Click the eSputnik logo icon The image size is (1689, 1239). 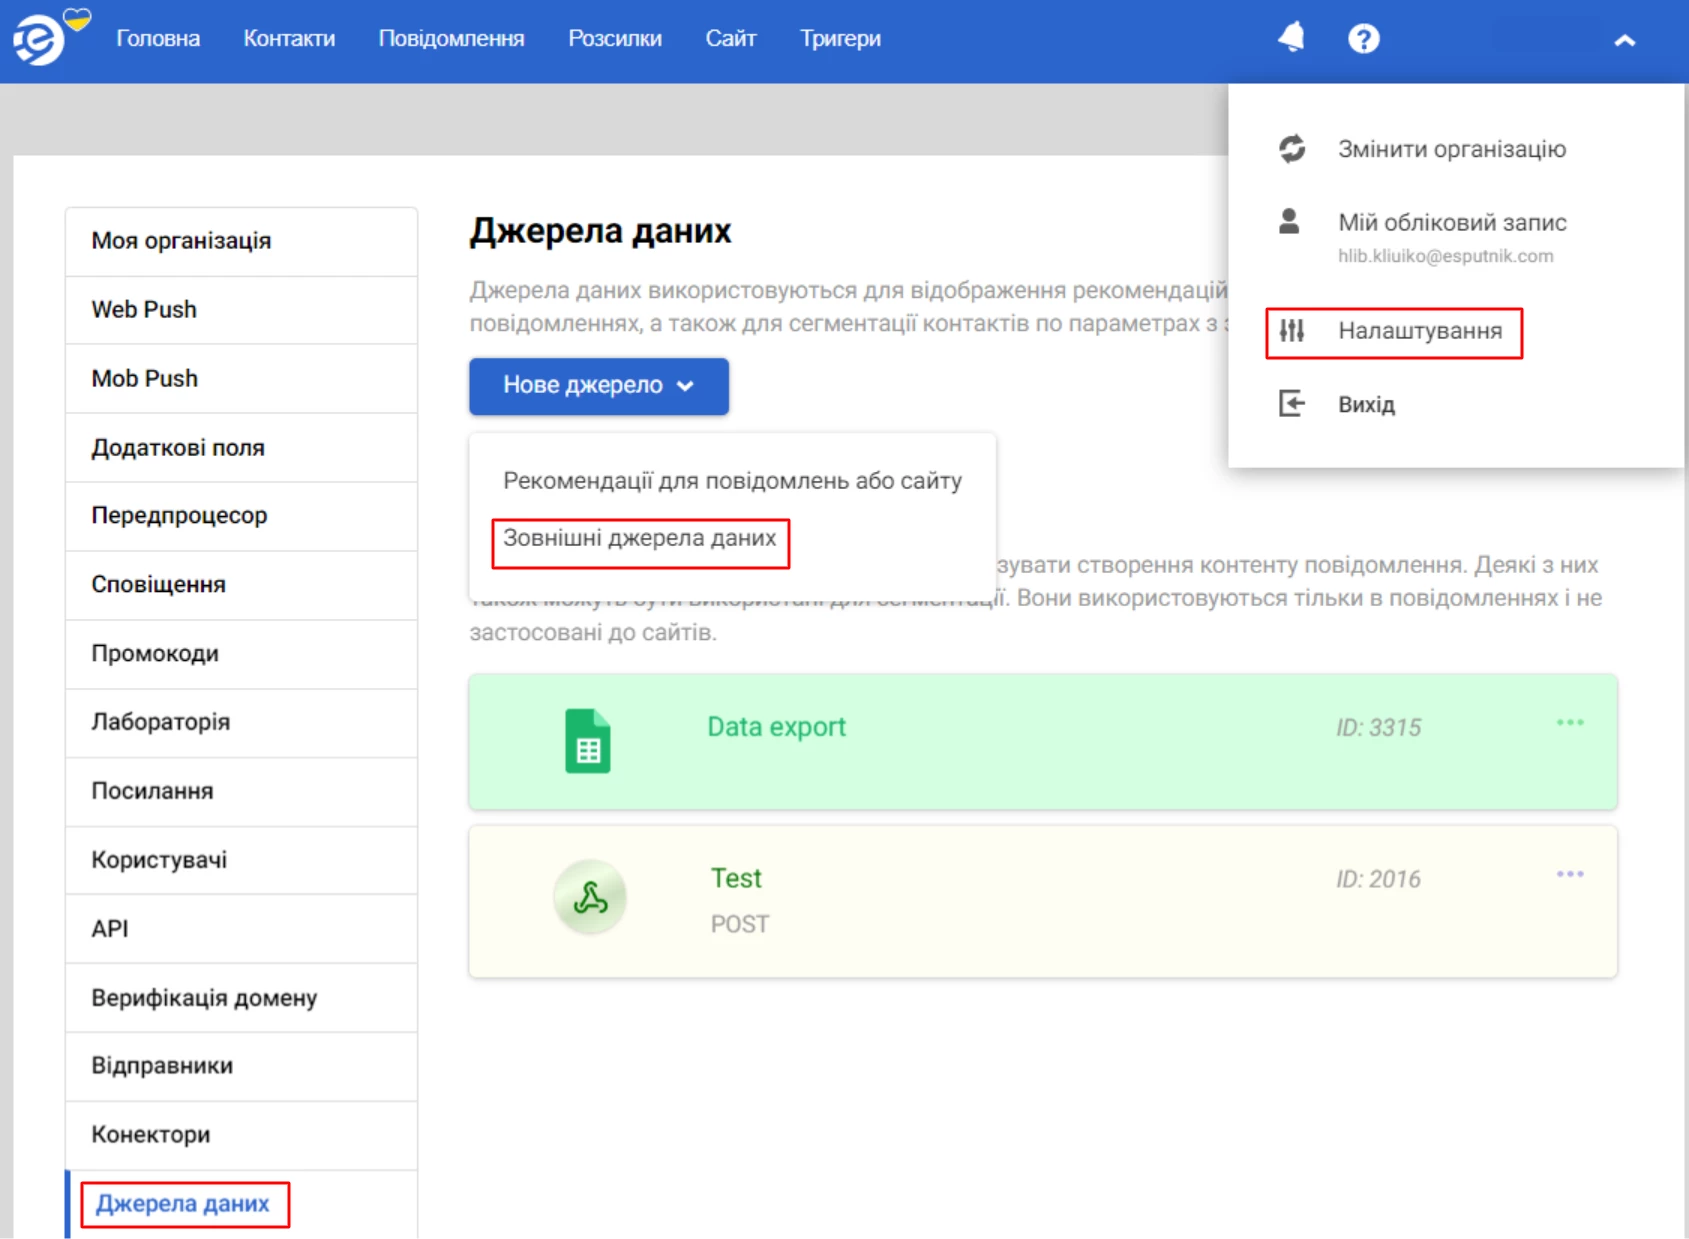[38, 40]
